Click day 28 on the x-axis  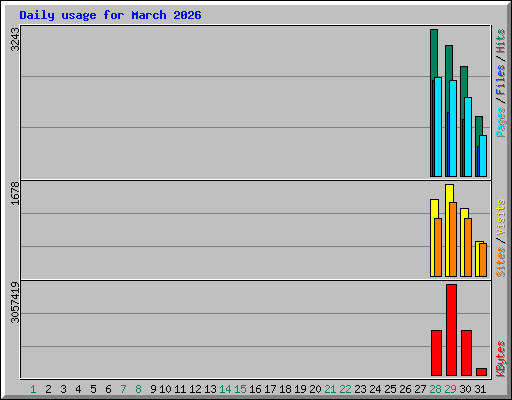click(x=435, y=389)
